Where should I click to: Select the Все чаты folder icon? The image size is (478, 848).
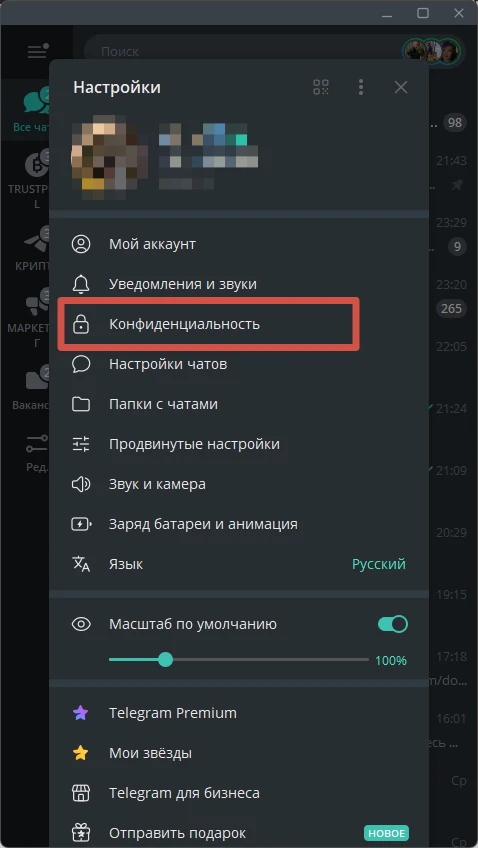[x=37, y=102]
